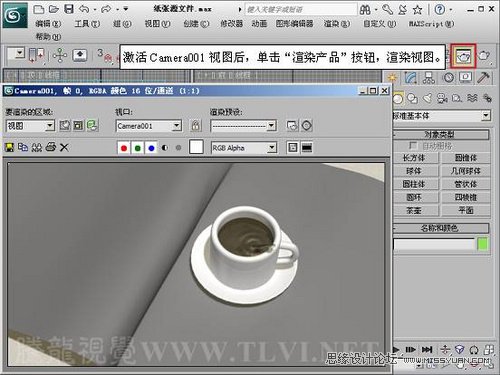
Task: Open the Render Setup icon beside preset dropdown
Action: [292, 126]
